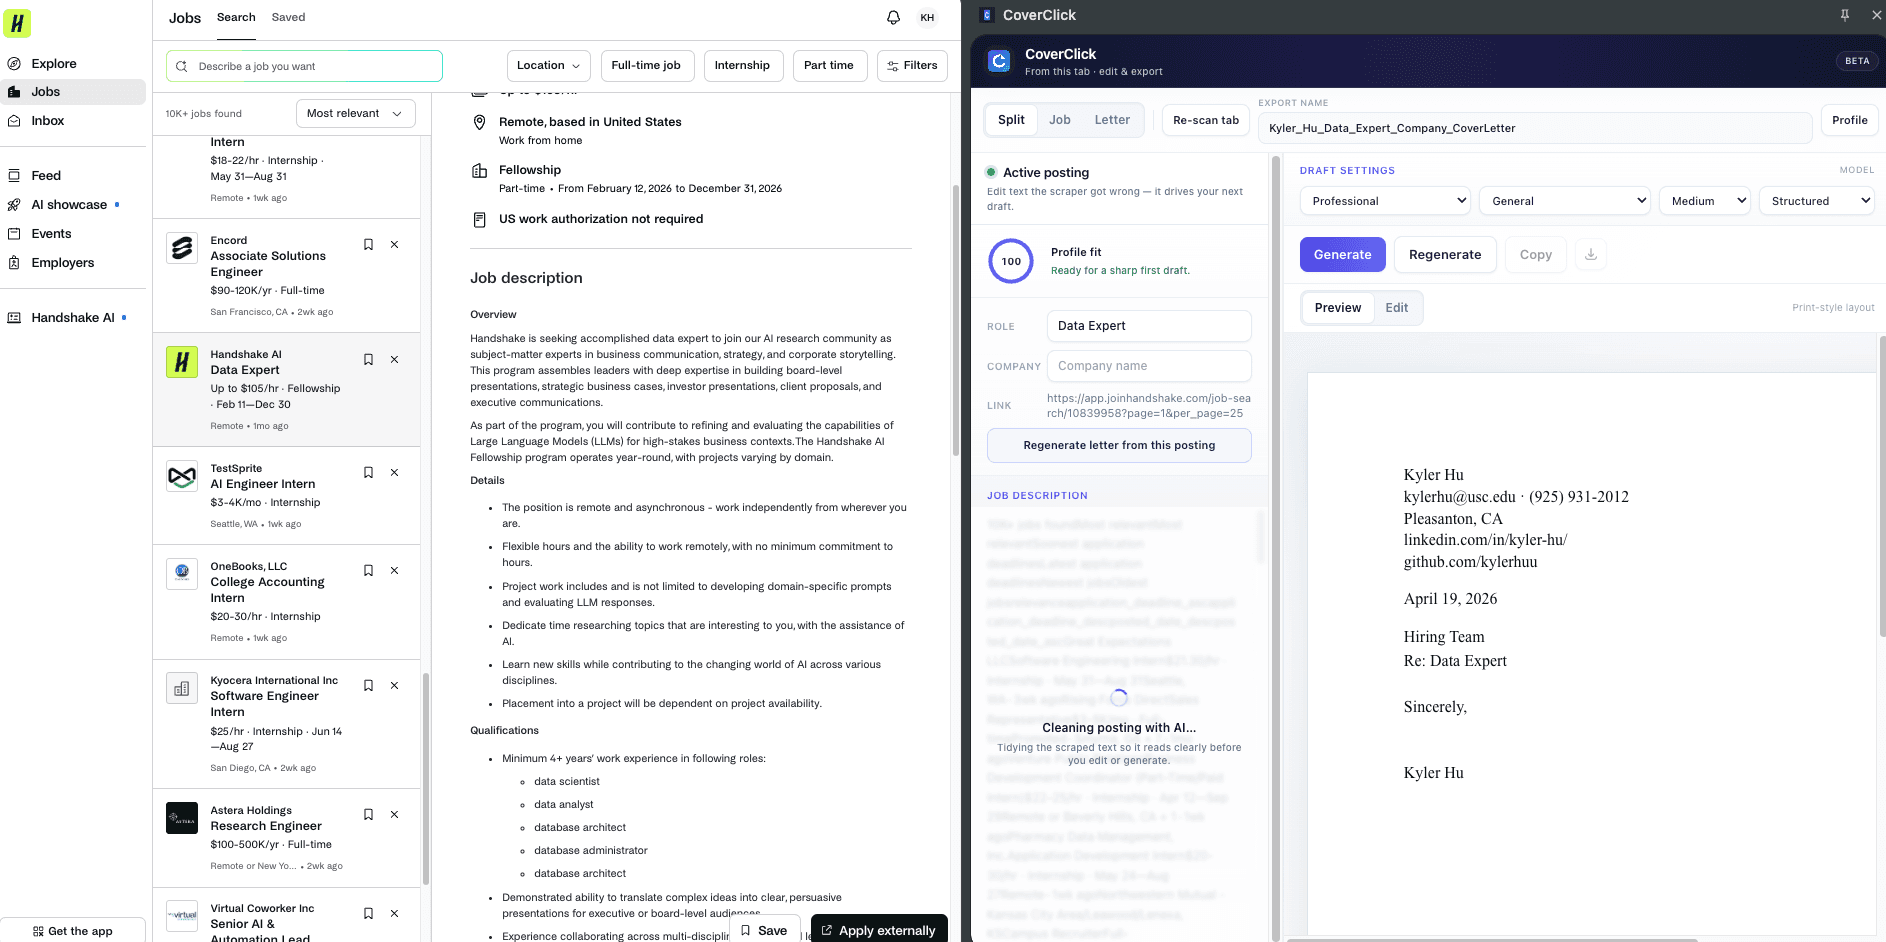Click the Regenerate button
Screen dimensions: 1886x942
[1445, 254]
